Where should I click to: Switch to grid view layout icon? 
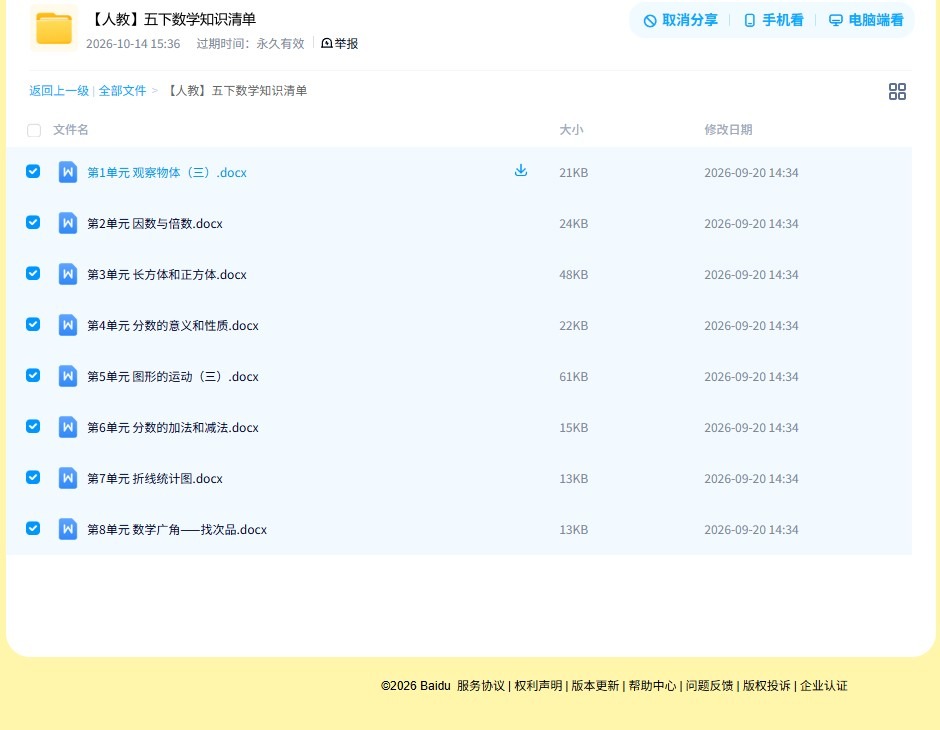897,91
